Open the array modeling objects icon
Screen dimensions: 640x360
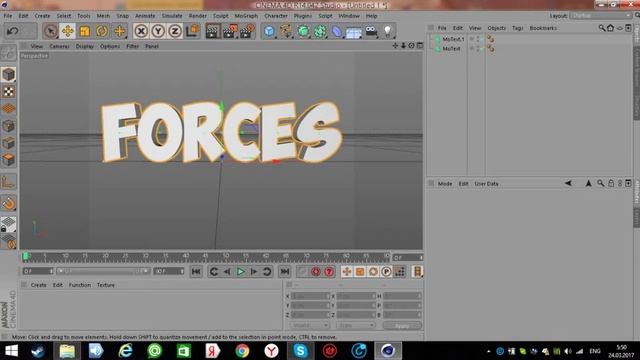(x=320, y=31)
